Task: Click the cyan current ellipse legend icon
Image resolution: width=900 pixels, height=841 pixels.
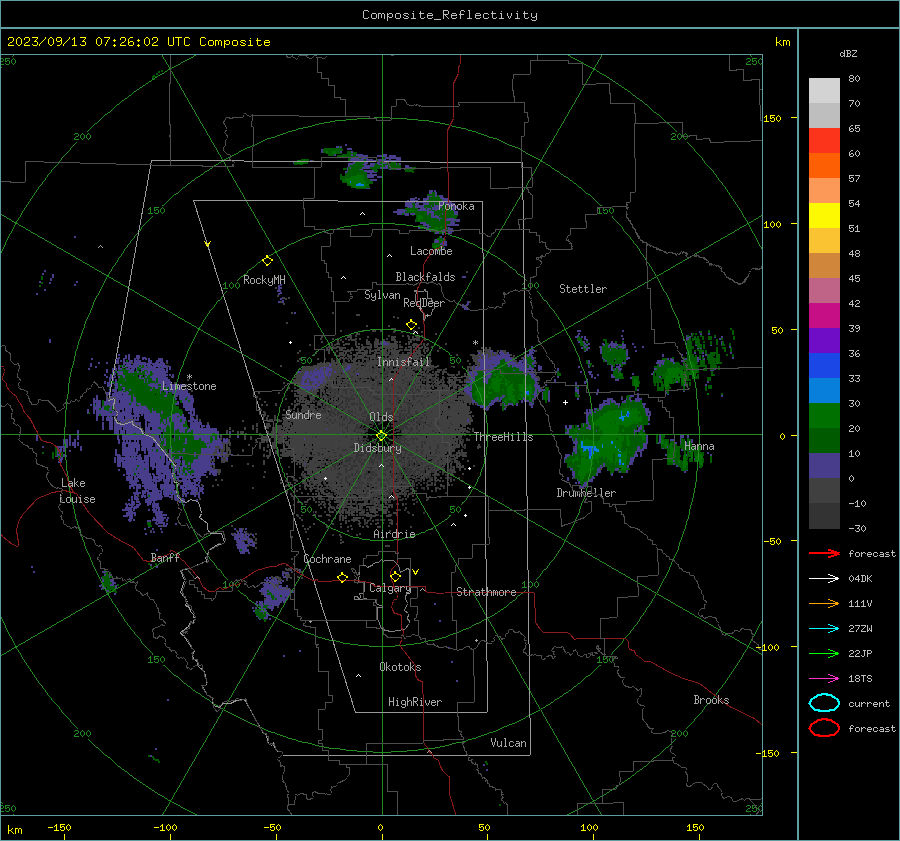Action: click(x=824, y=703)
